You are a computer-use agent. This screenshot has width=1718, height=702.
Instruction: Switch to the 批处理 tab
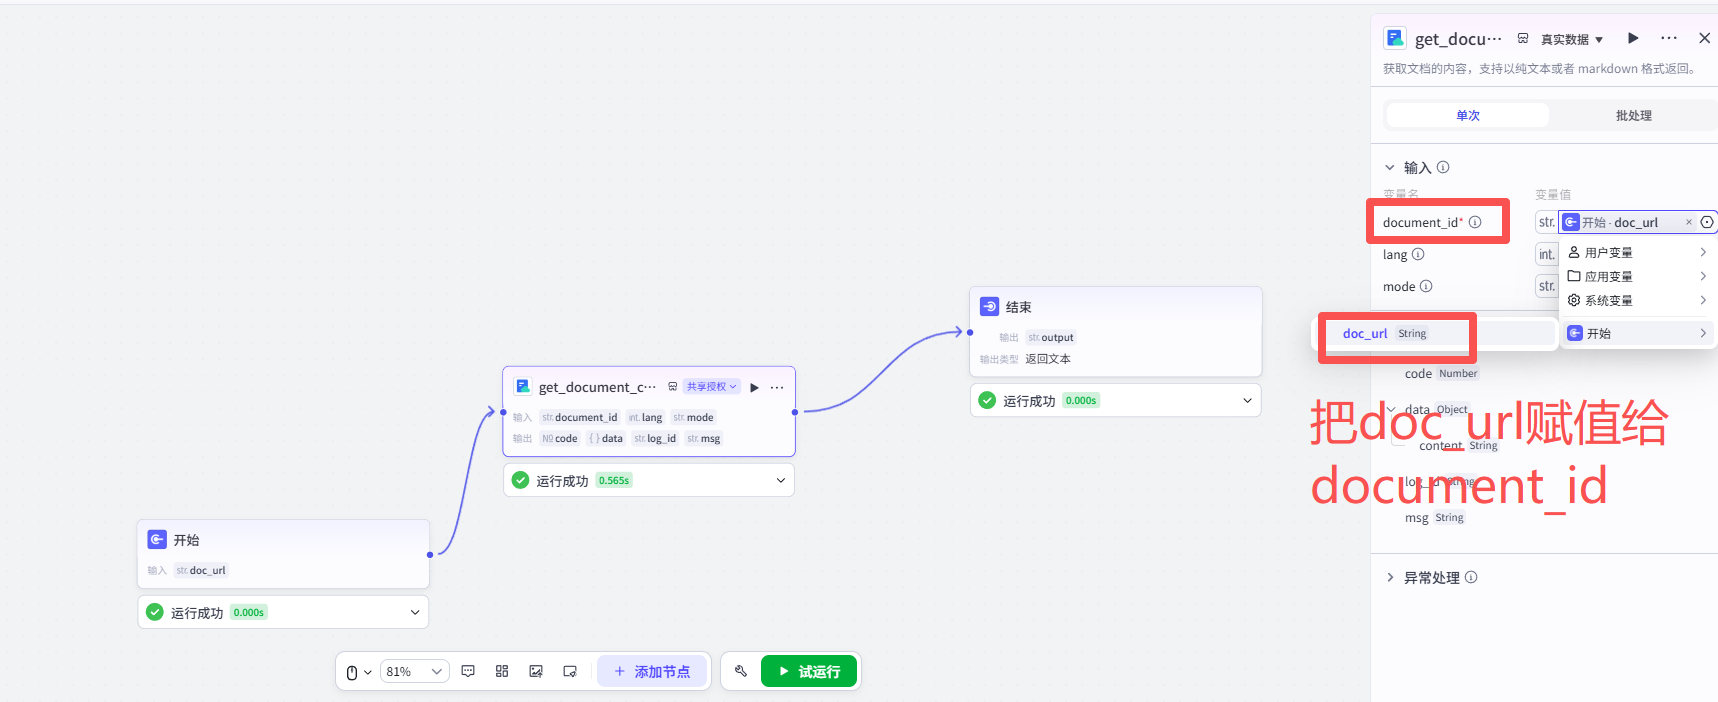click(x=1634, y=115)
